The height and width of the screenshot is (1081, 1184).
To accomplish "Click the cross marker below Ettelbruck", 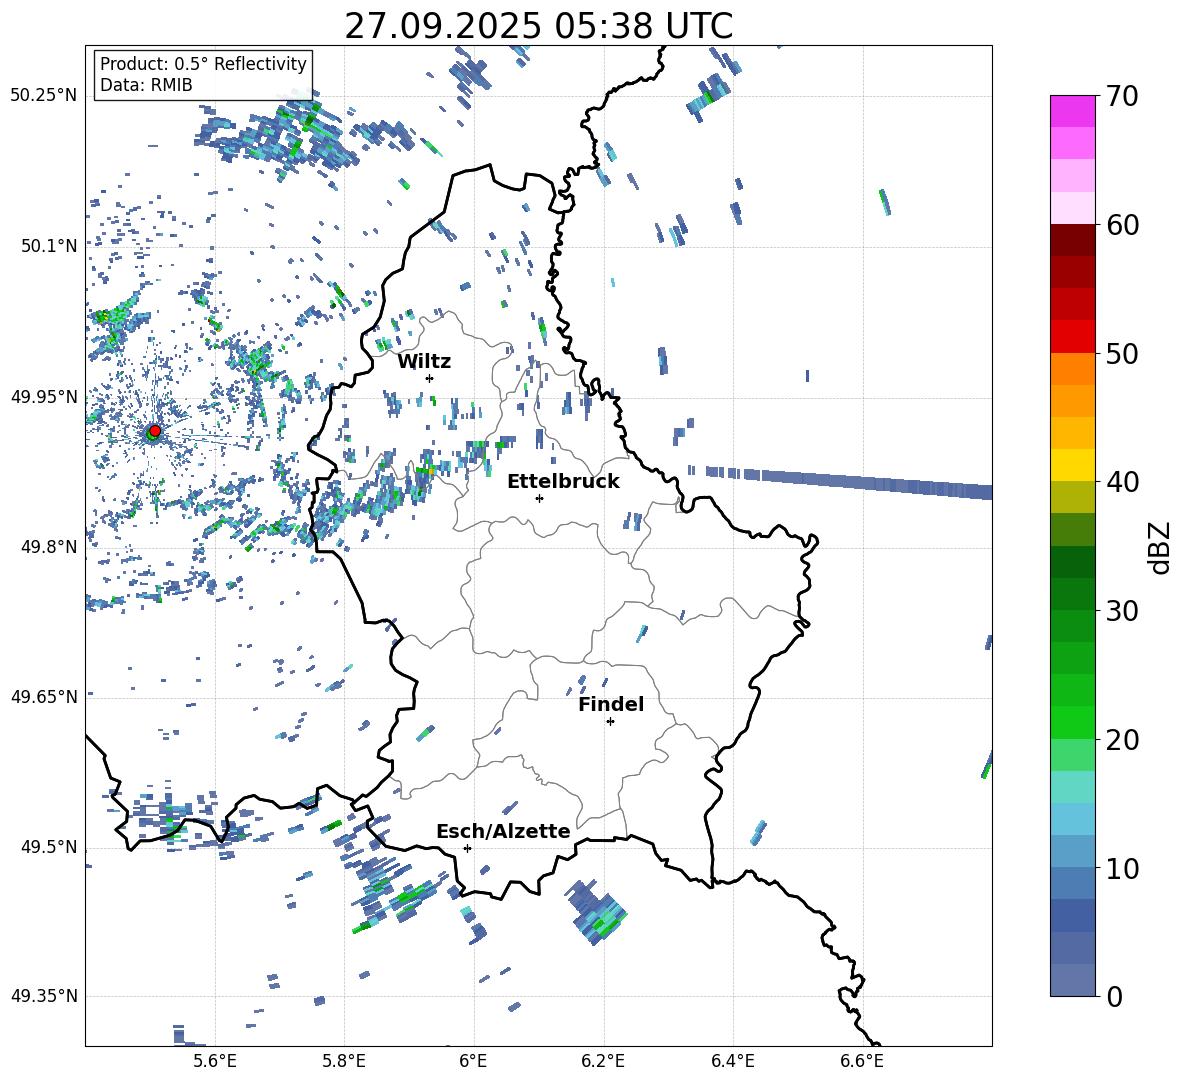I will click(539, 498).
